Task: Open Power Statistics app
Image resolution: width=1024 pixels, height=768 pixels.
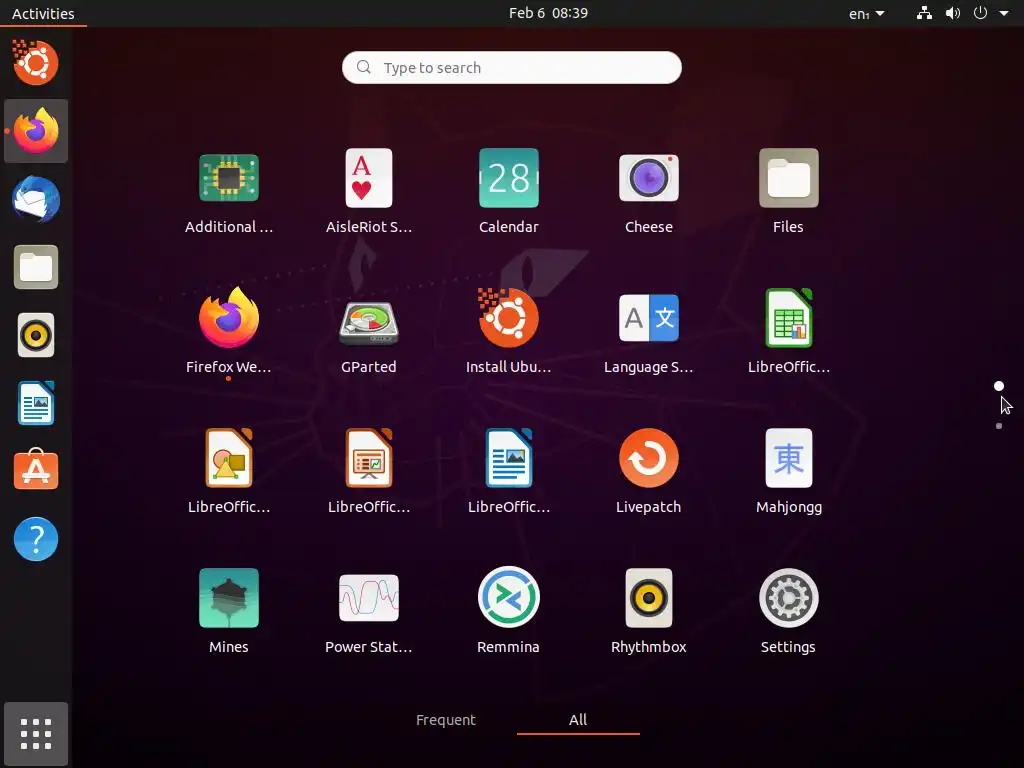Action: point(368,598)
